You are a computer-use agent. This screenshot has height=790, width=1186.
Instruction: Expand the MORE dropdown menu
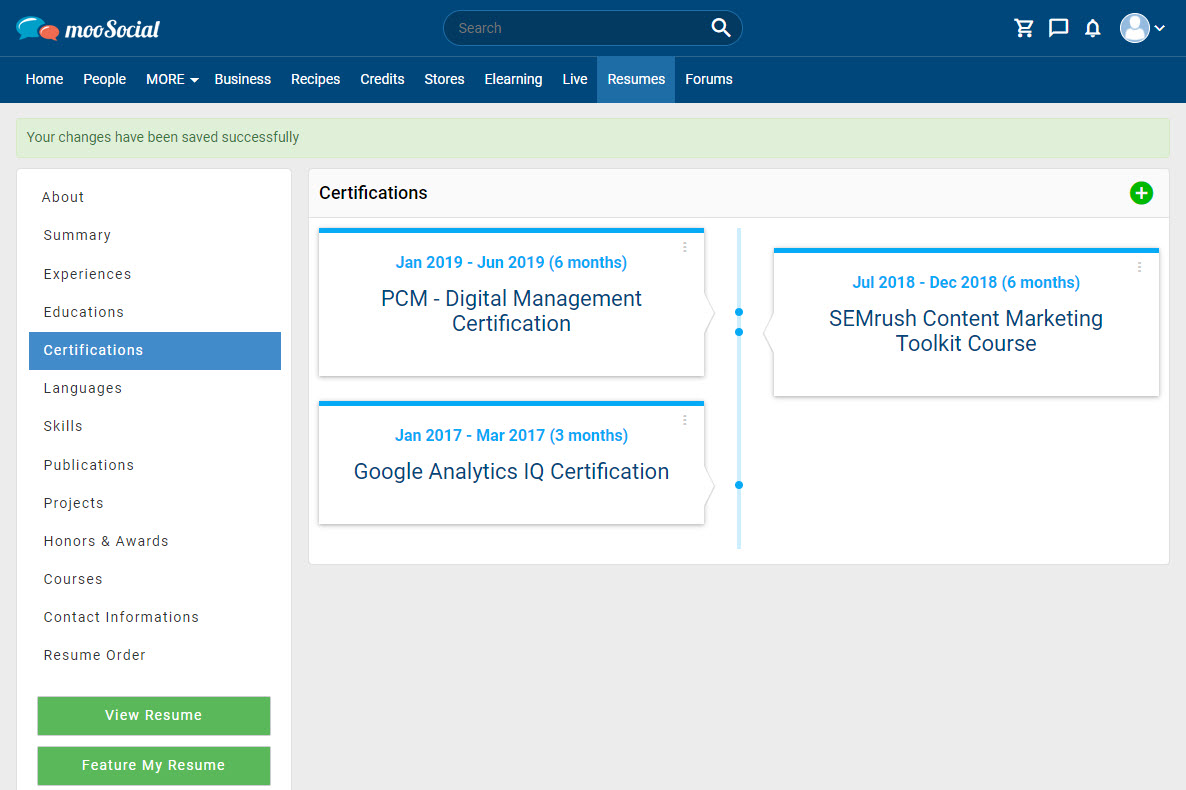pos(172,79)
